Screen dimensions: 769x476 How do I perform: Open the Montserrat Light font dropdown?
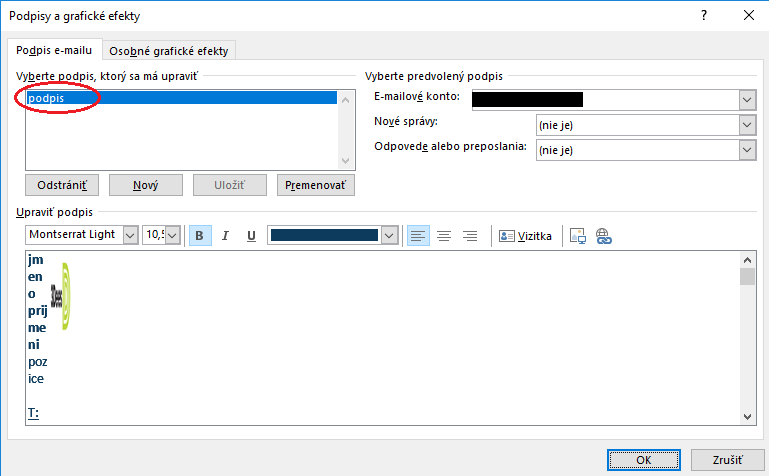(129, 235)
